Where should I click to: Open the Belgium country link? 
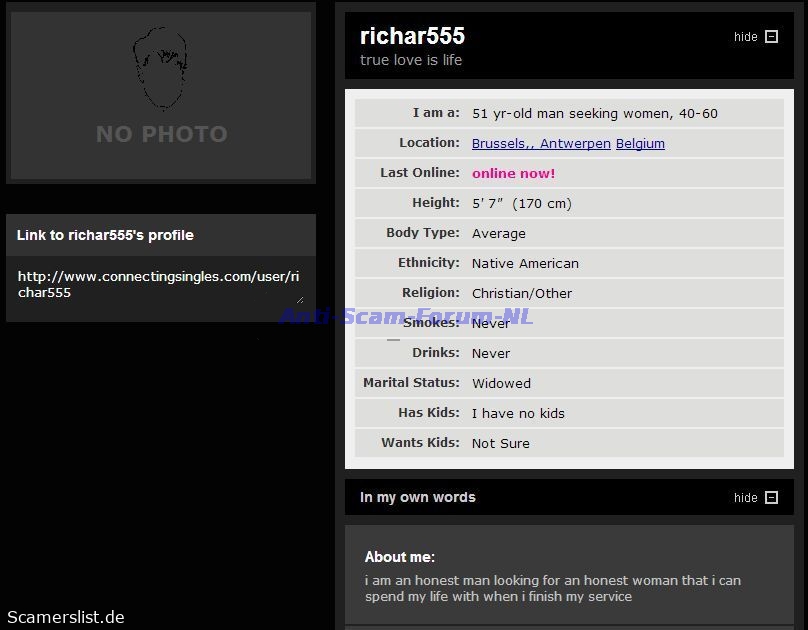[x=640, y=143]
